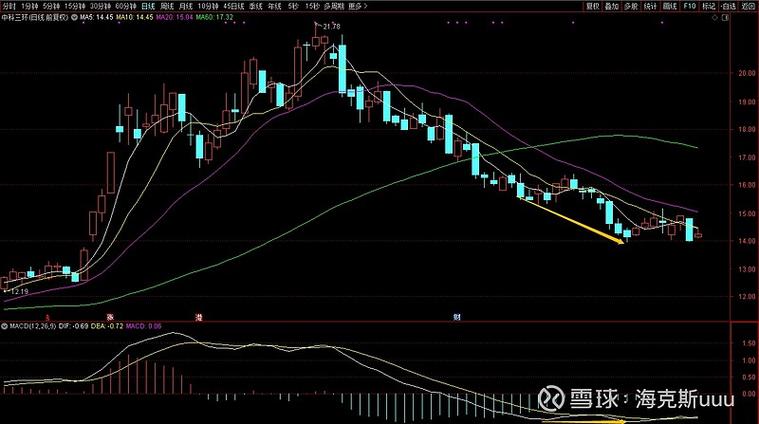Select the 年线 yearly chart tab
The image size is (759, 424).
[274, 6]
